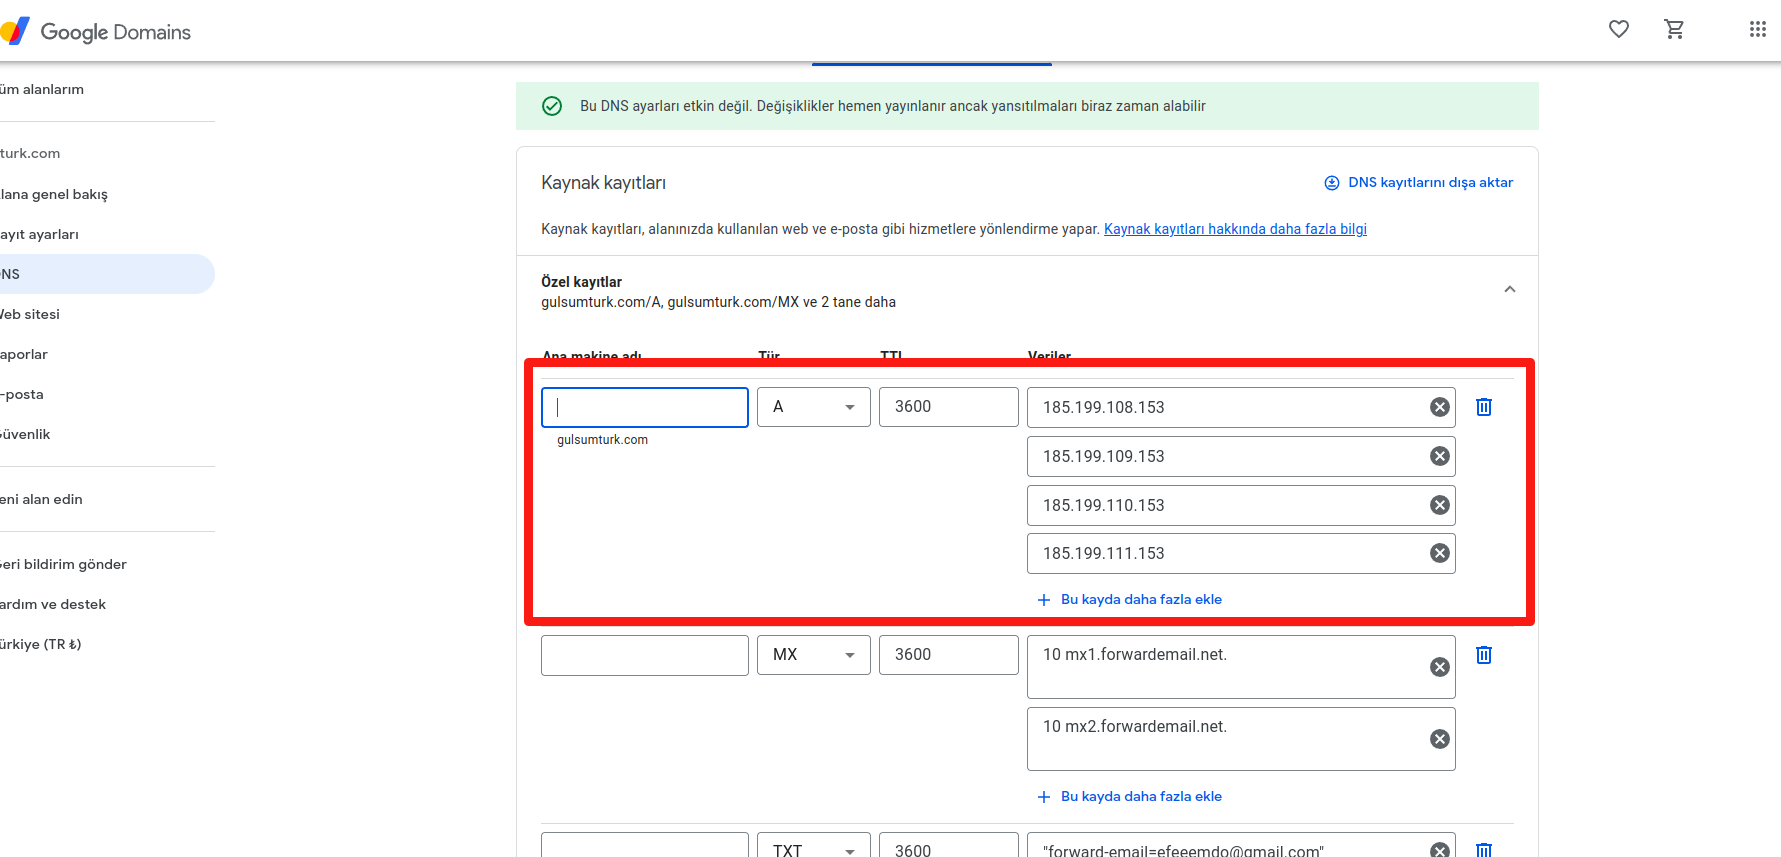
Task: Remove the forward-email TXT value
Action: [x=1440, y=849]
